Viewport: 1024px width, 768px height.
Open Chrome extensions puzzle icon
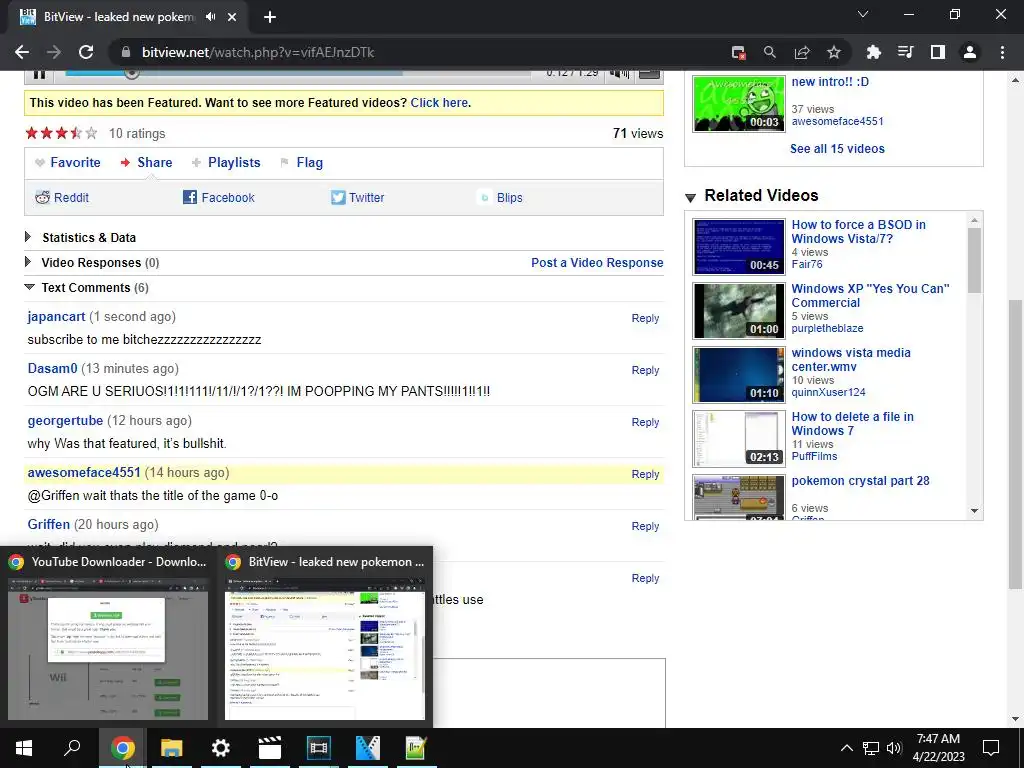(873, 52)
